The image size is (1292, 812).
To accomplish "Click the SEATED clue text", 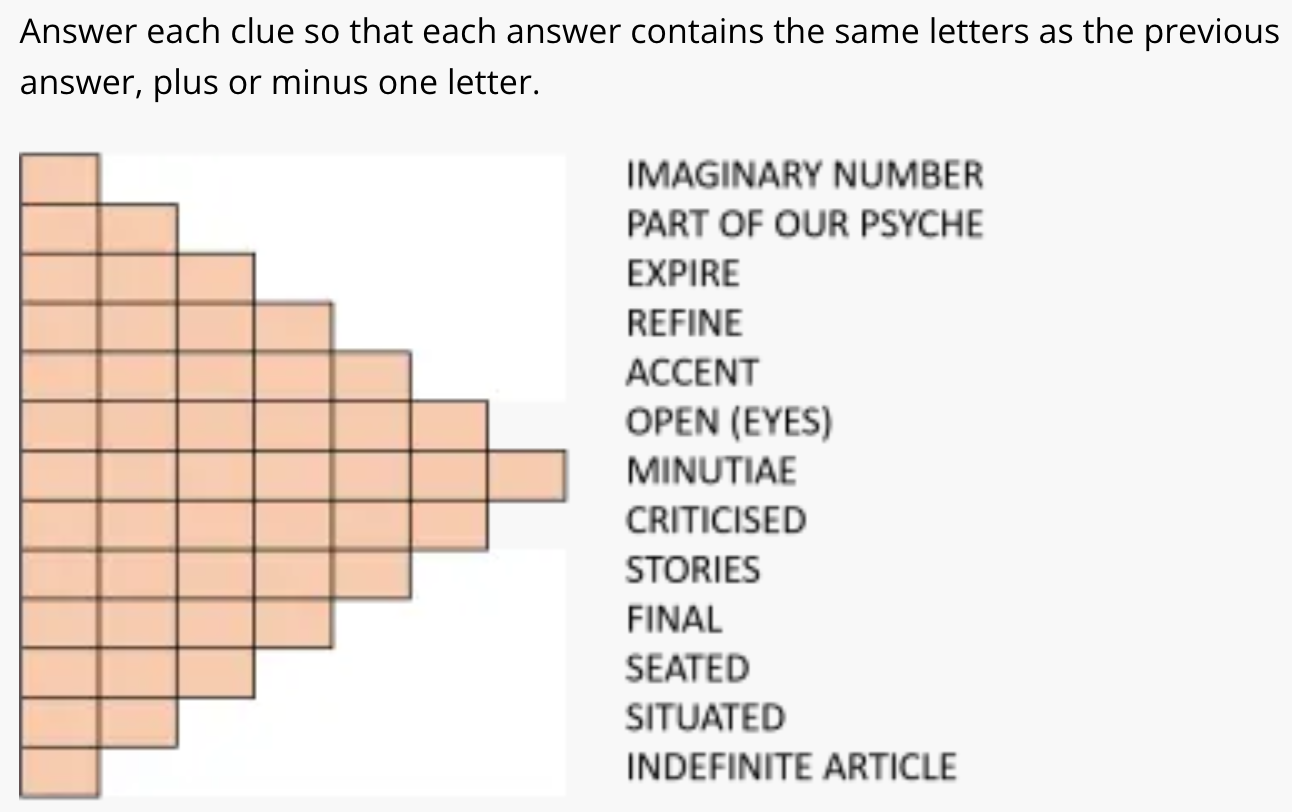I will pyautogui.click(x=687, y=668).
